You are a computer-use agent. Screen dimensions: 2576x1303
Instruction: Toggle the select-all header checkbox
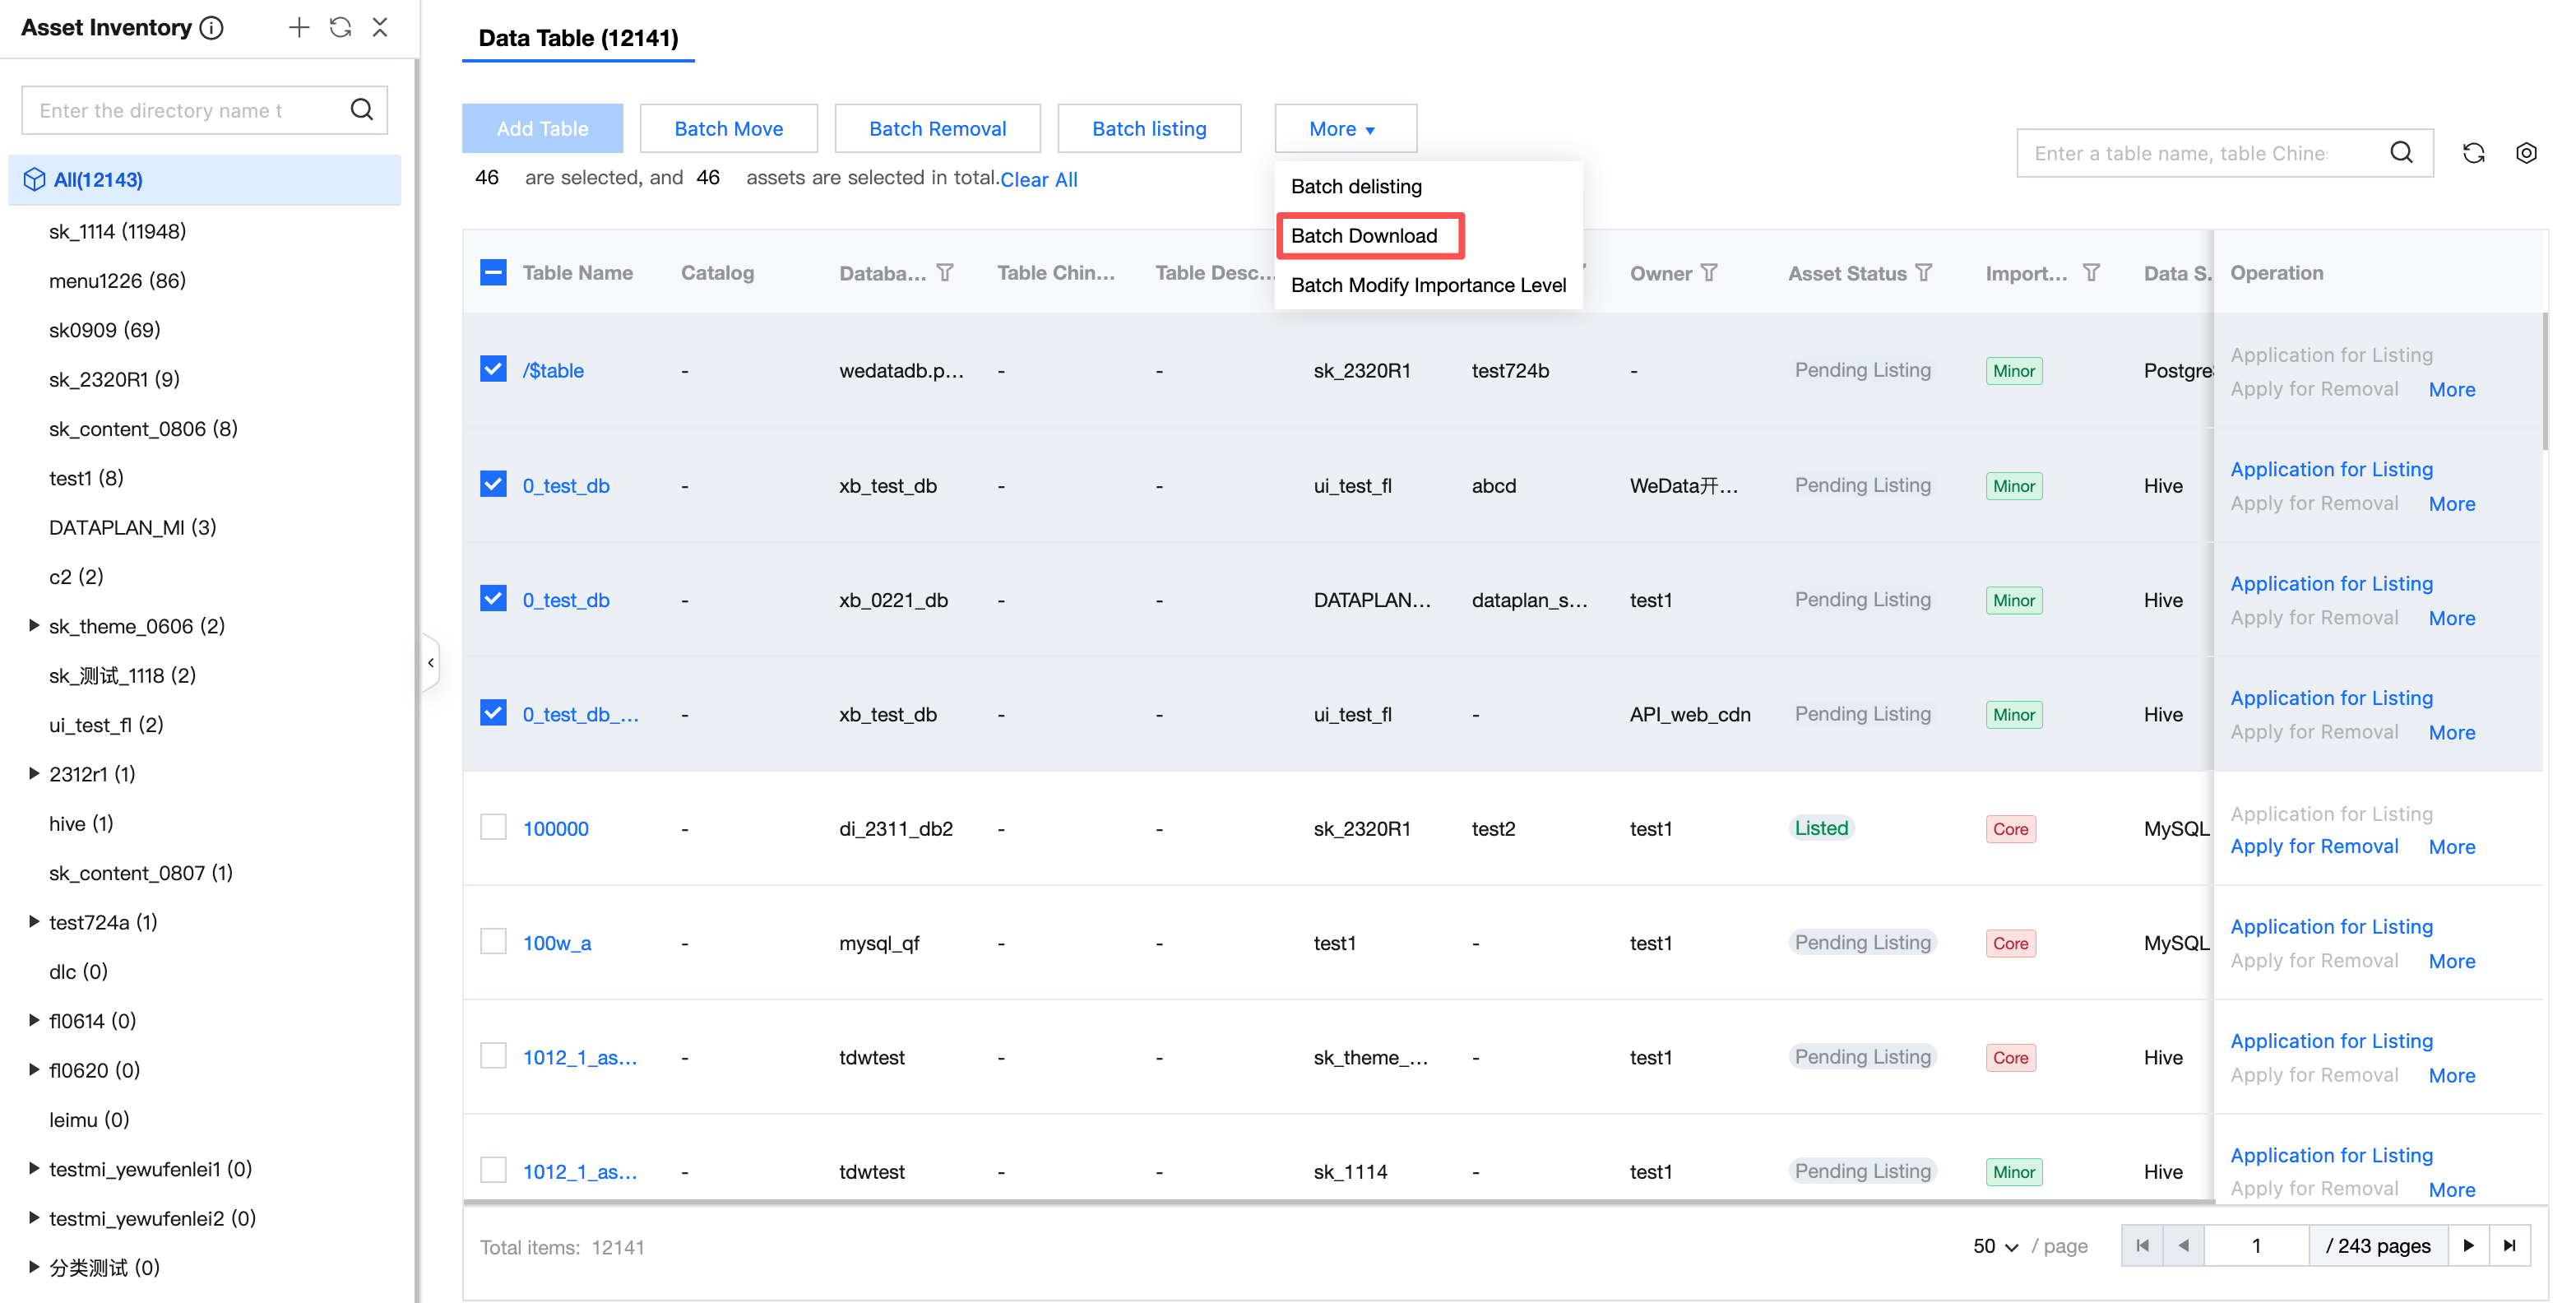pos(493,272)
